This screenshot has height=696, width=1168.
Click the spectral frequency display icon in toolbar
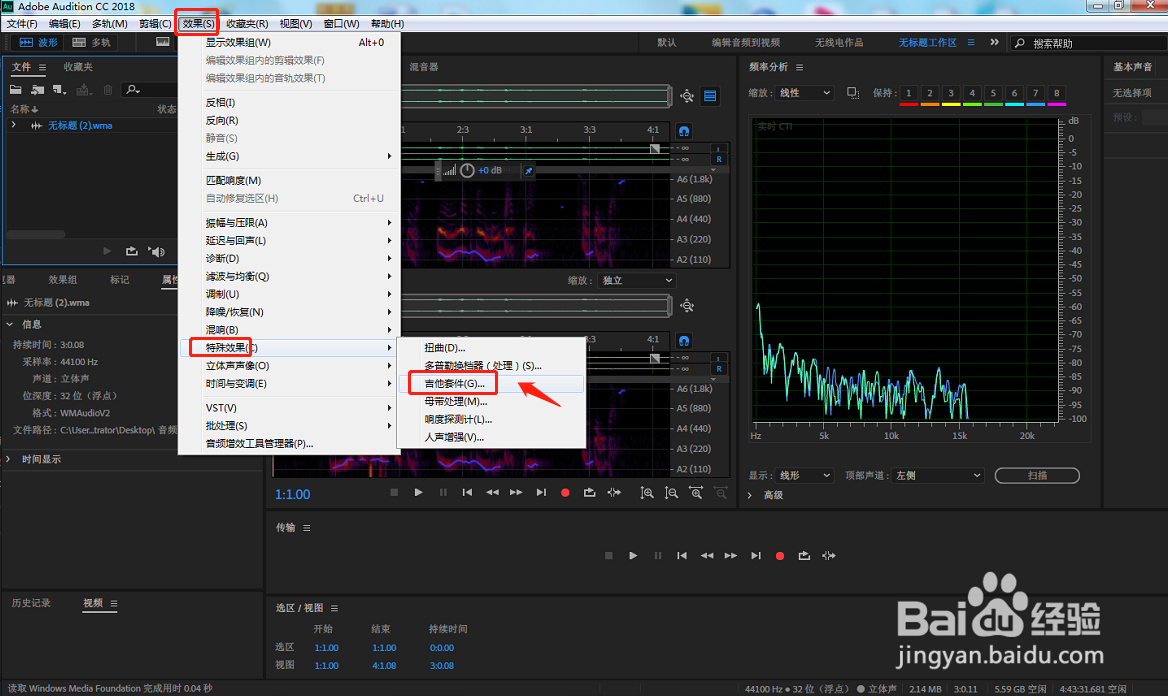click(162, 42)
